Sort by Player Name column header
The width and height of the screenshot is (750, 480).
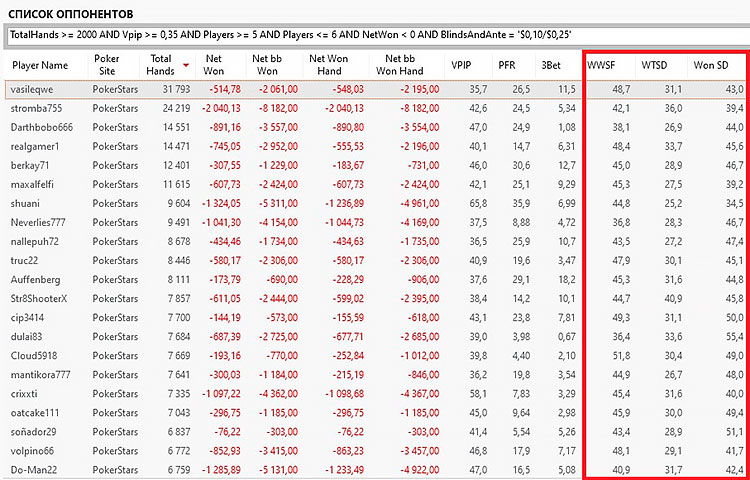(x=41, y=65)
